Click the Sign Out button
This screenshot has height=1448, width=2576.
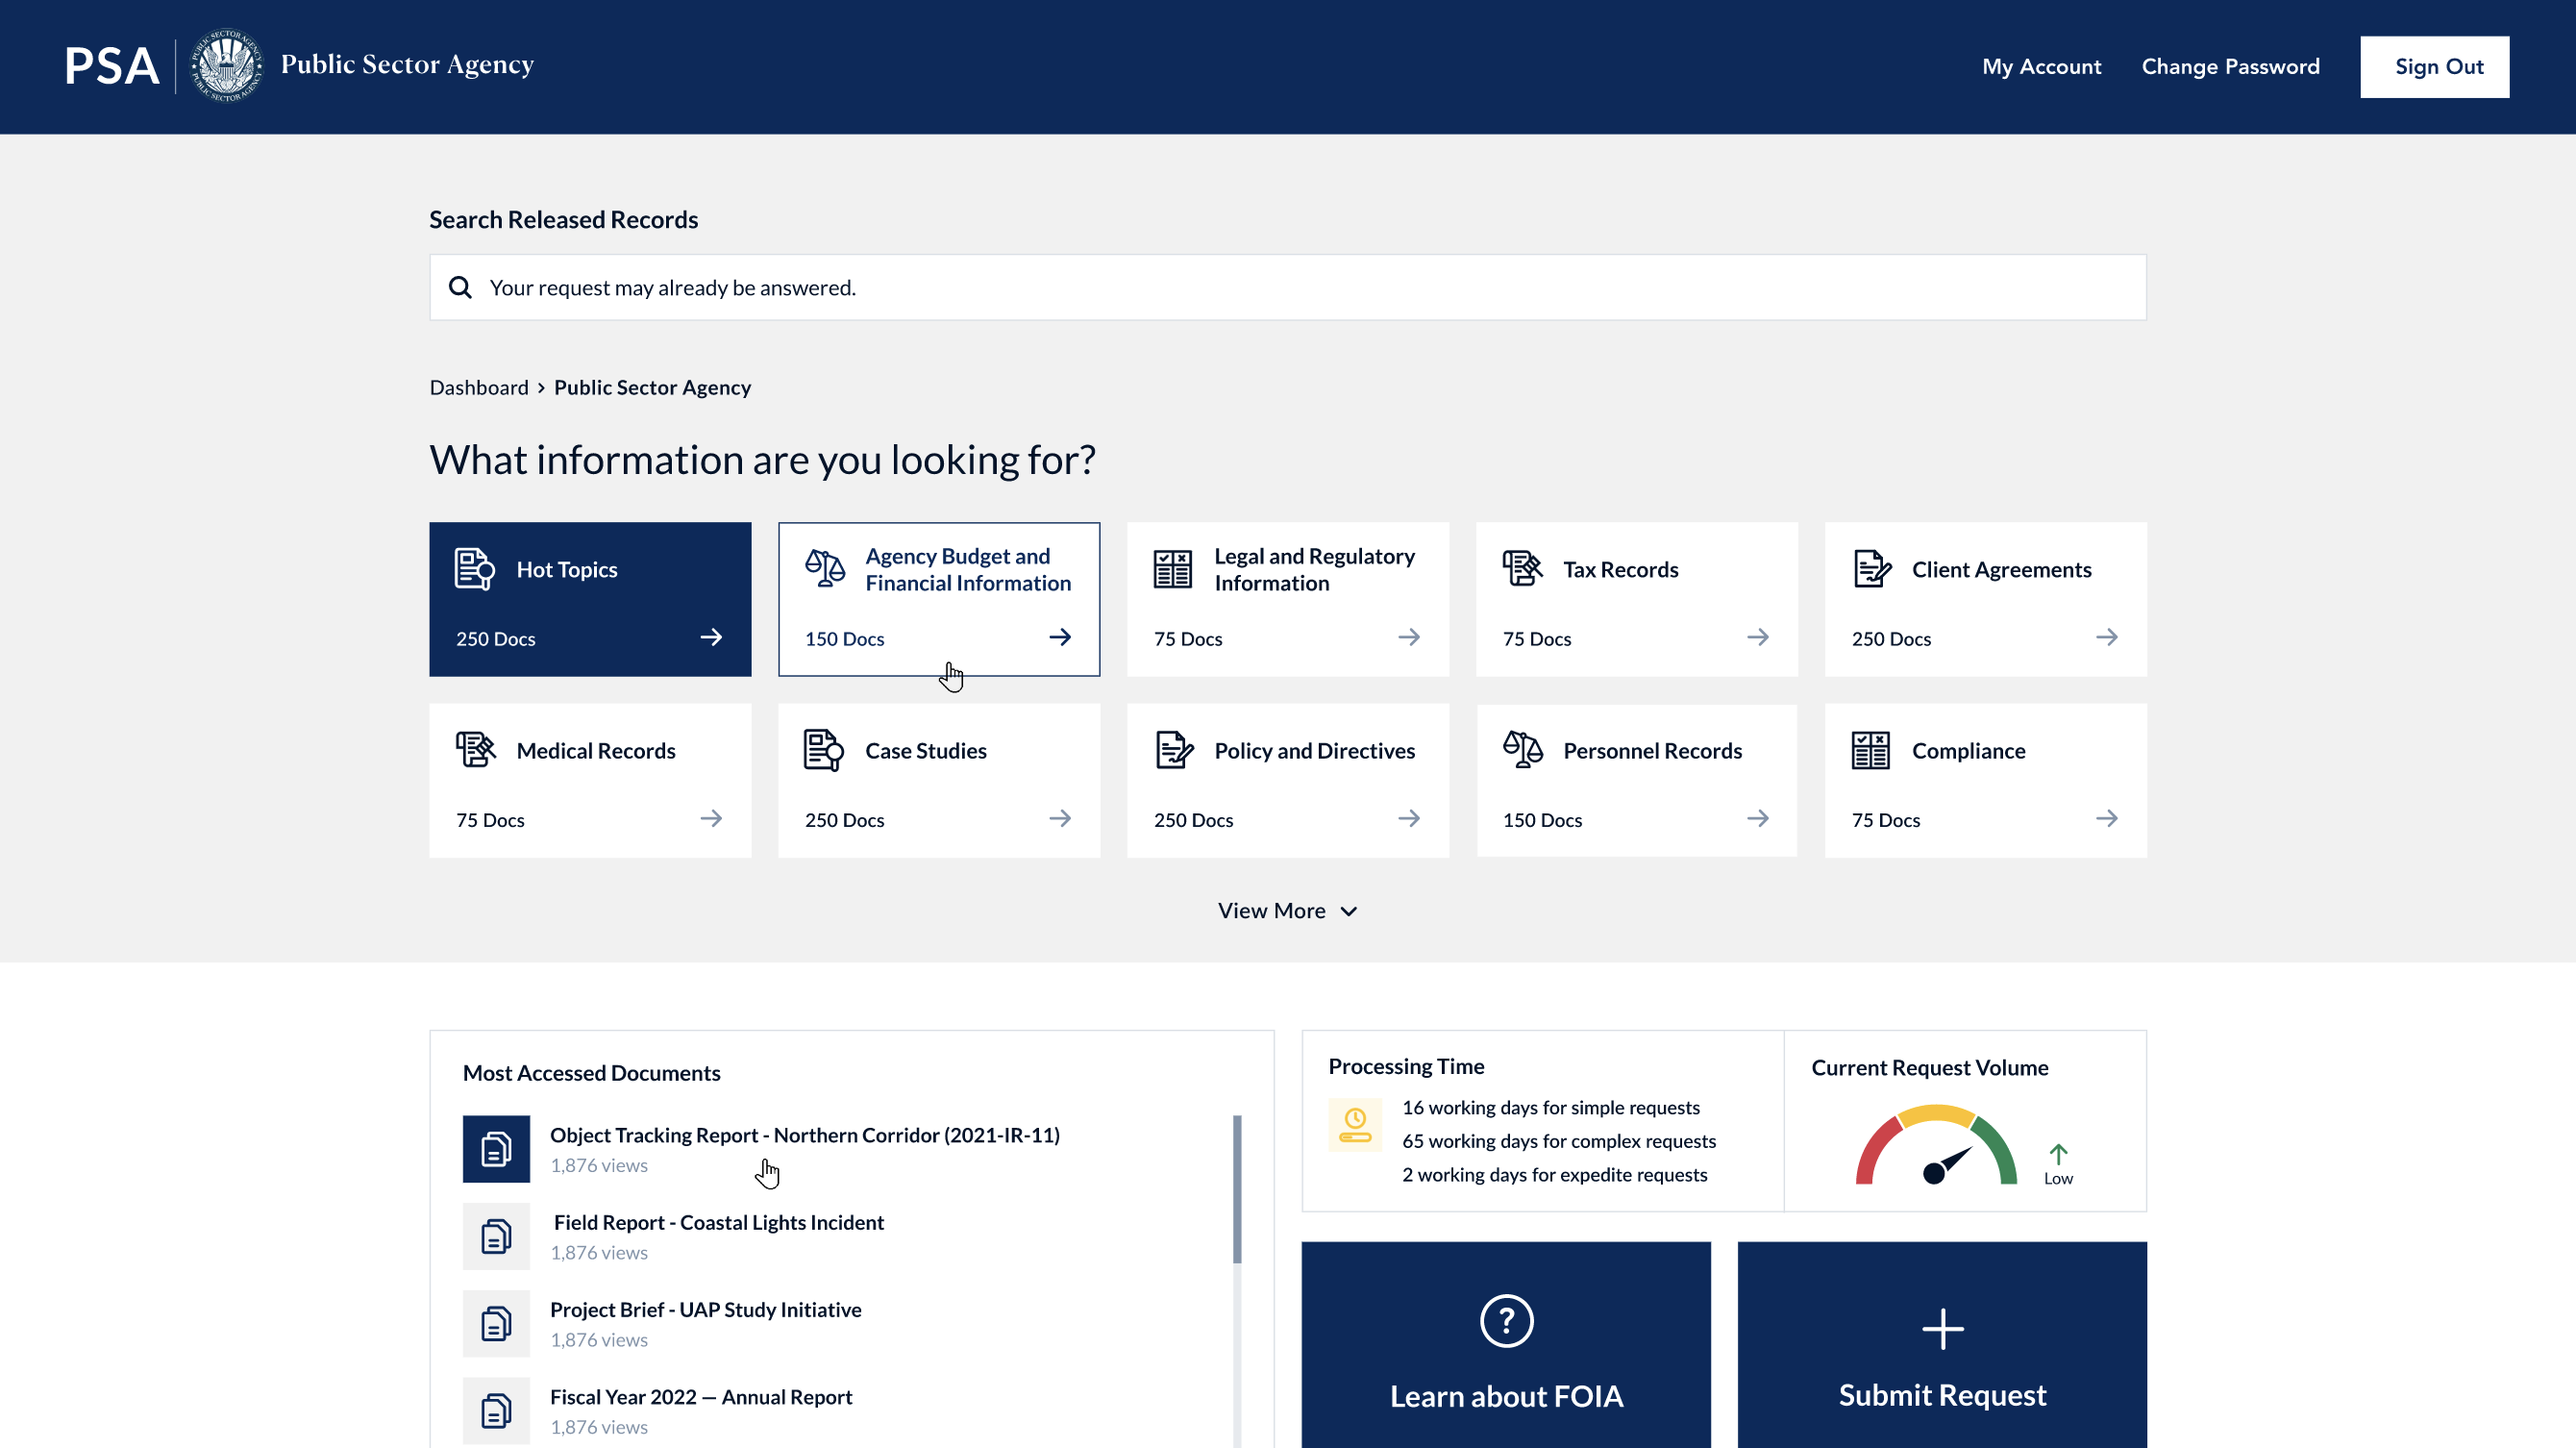[2435, 66]
